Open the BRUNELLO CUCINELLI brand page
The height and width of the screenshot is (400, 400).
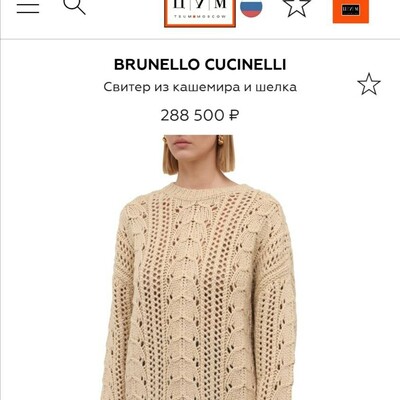pos(200,65)
